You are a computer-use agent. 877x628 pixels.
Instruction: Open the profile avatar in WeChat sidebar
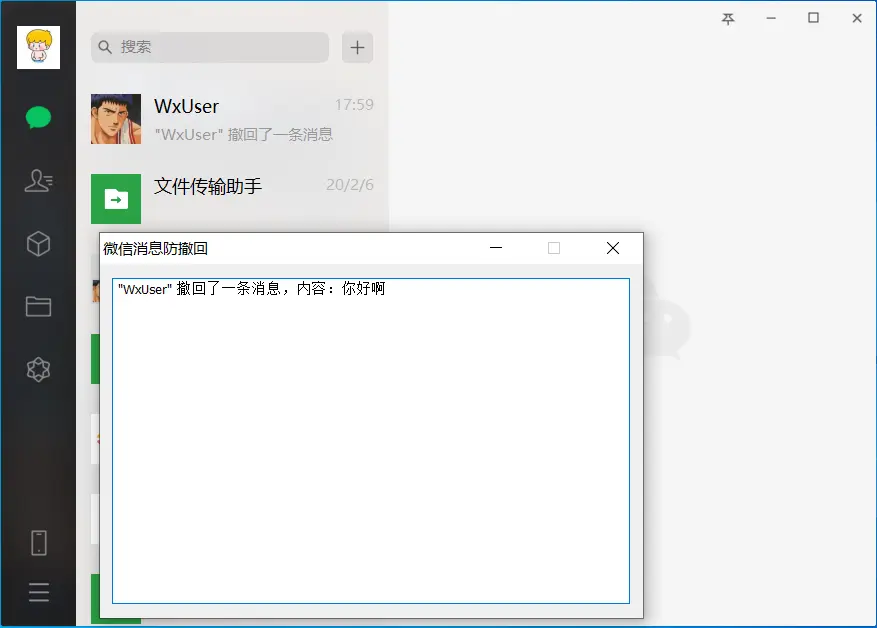[x=38, y=48]
